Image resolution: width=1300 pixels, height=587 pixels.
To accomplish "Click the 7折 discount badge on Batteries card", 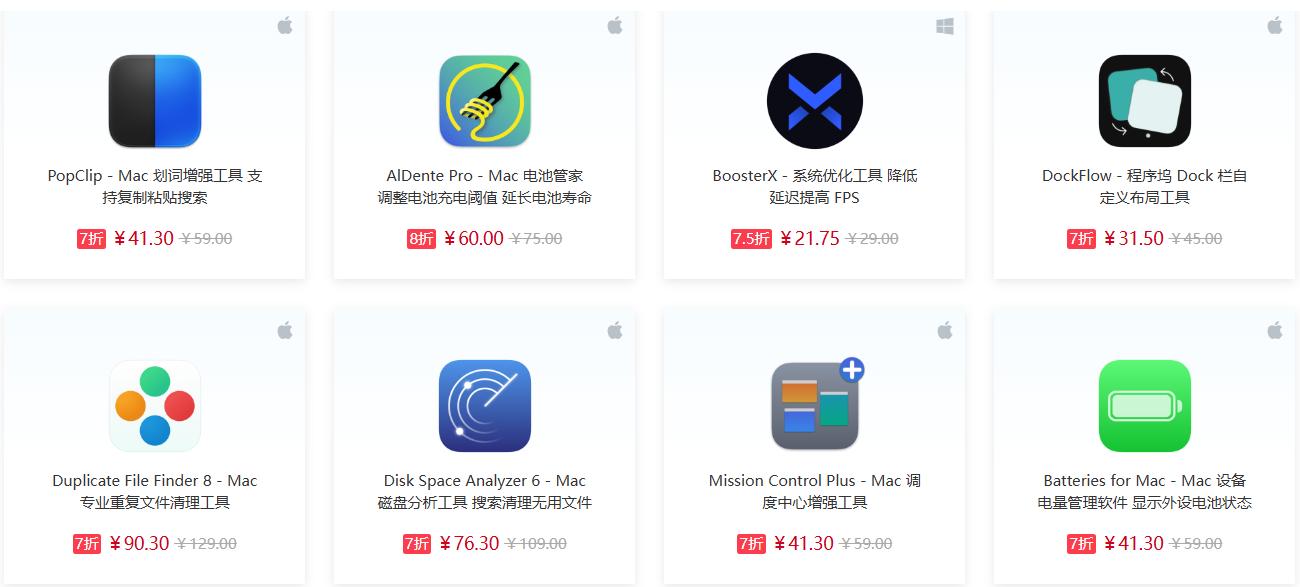I will pyautogui.click(x=1081, y=544).
